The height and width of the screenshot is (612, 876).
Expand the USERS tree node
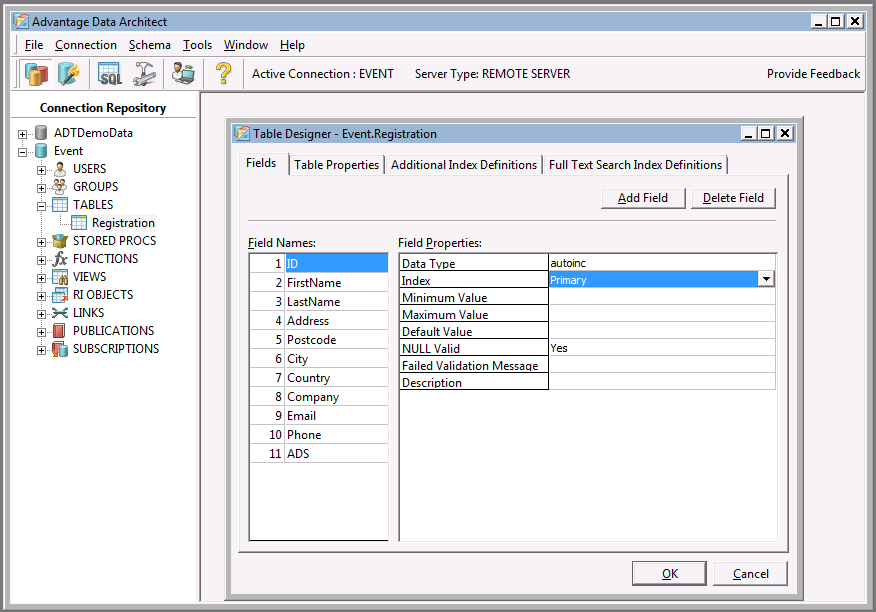41,168
